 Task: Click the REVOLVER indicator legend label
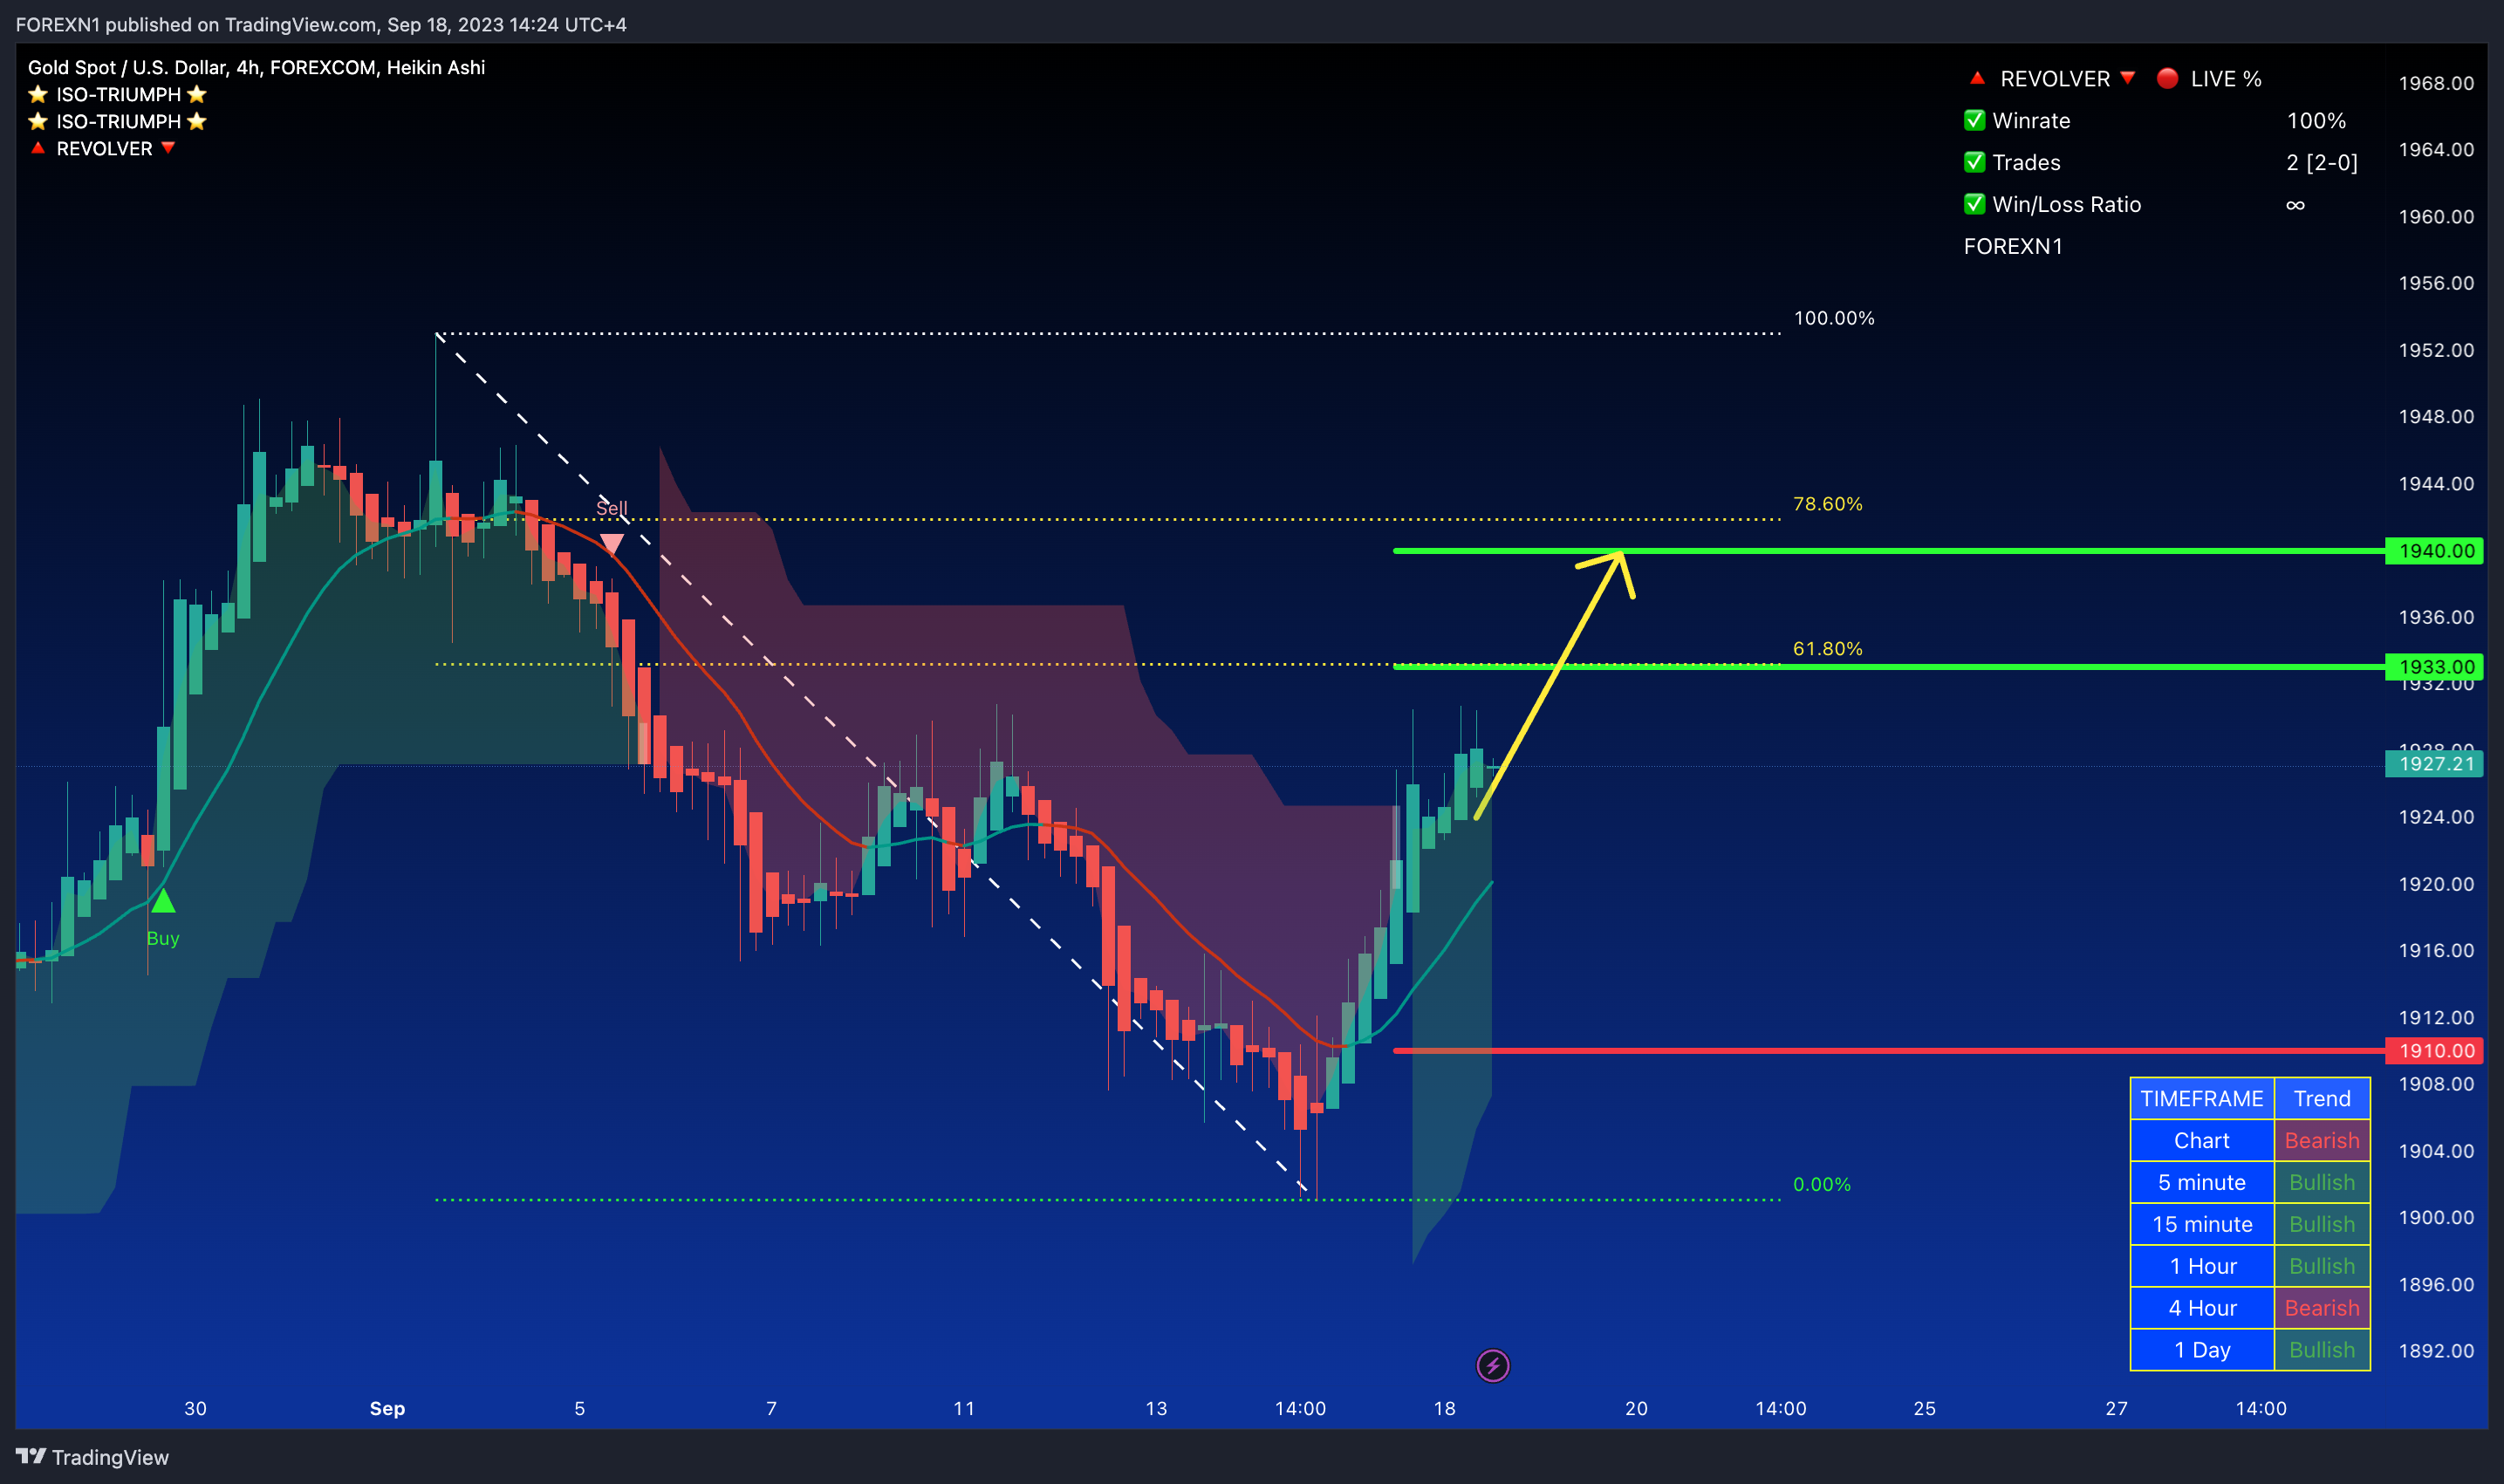pyautogui.click(x=104, y=148)
